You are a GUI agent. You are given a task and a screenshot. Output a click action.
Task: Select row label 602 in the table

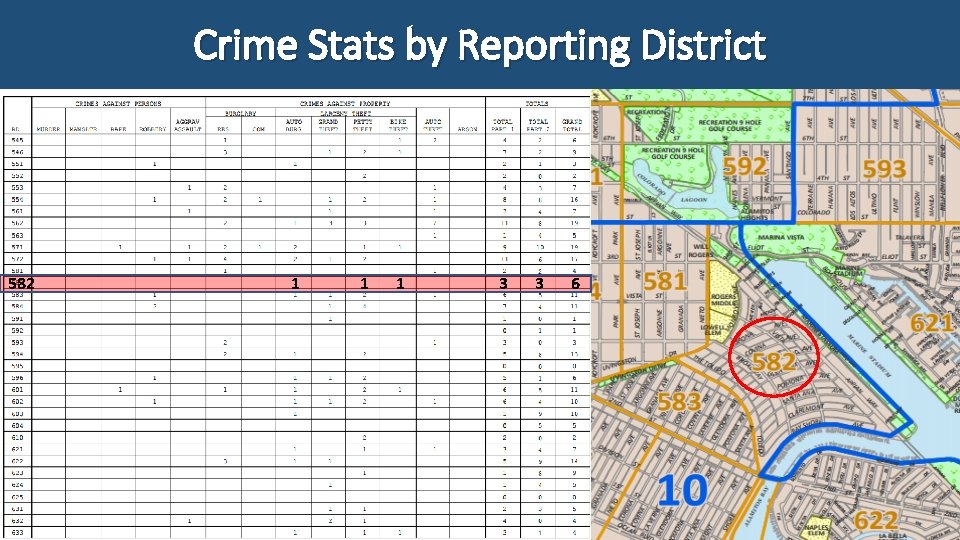point(17,402)
